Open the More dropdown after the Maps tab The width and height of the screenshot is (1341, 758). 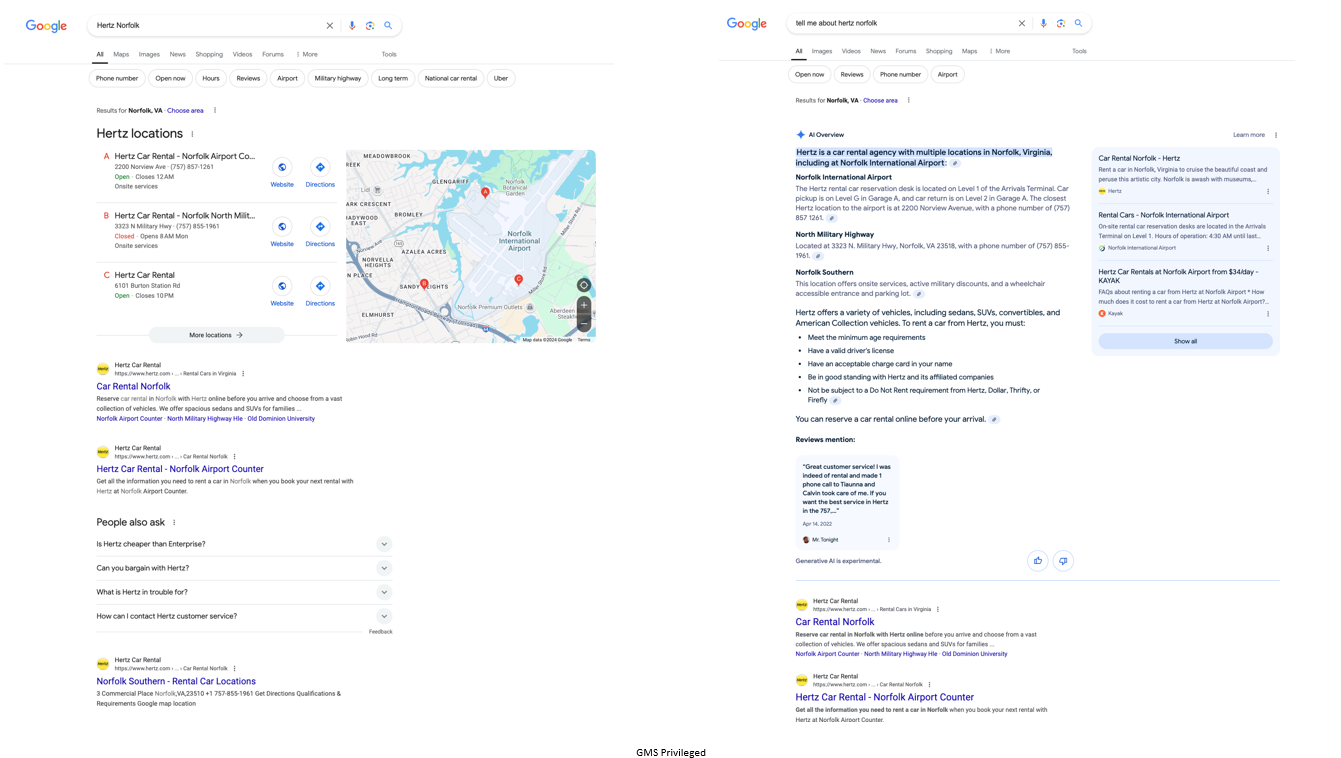(999, 51)
